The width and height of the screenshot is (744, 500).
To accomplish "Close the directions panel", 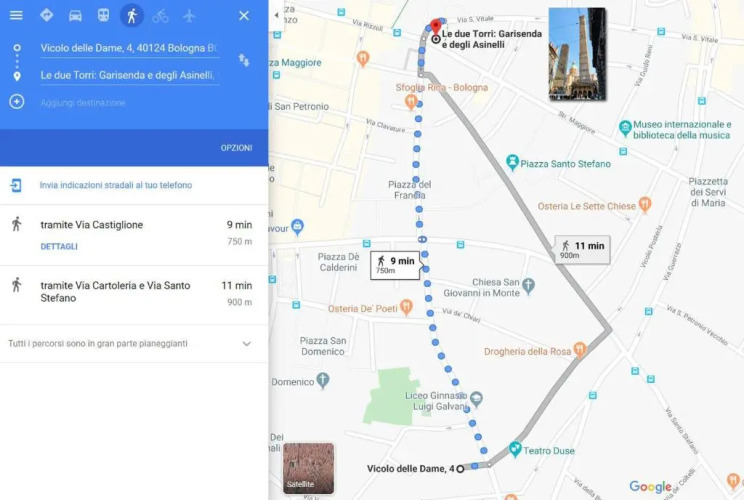I will (244, 16).
